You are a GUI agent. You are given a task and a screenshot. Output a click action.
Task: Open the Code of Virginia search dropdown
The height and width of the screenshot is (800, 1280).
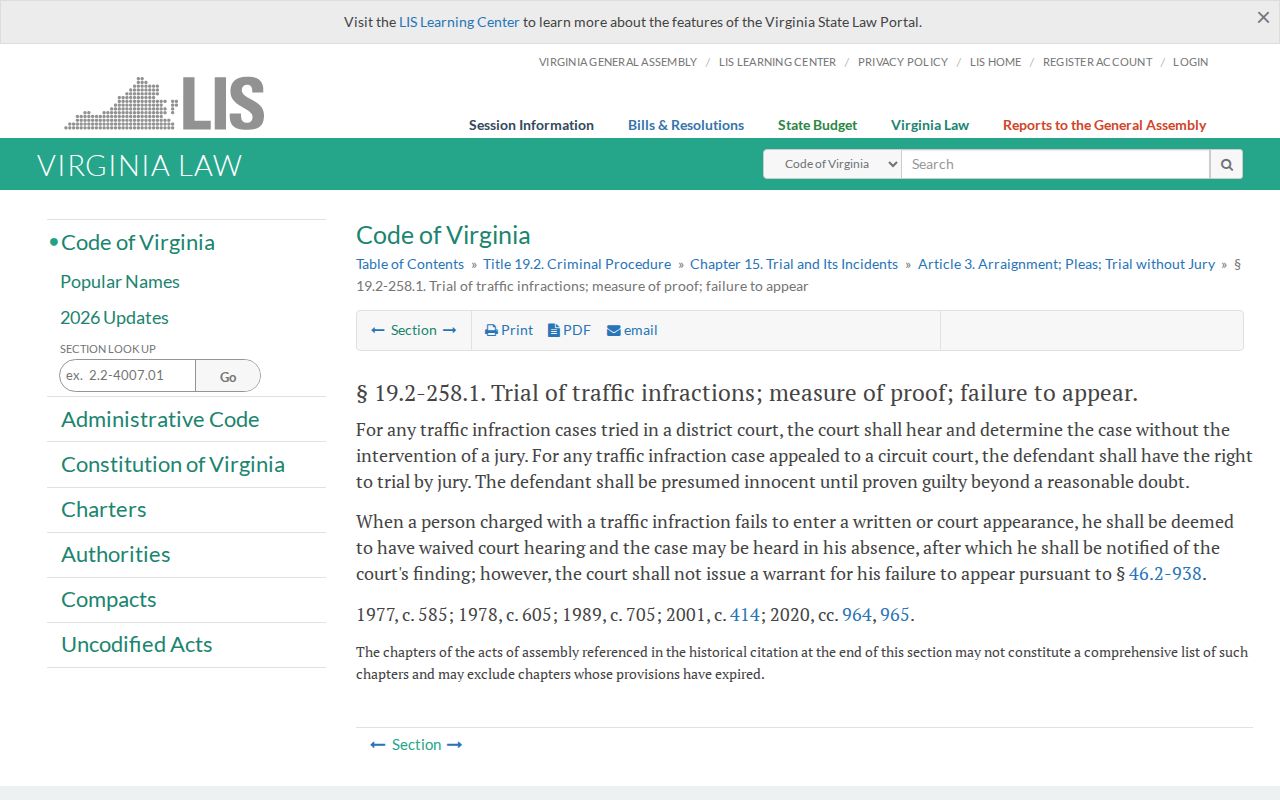click(832, 164)
